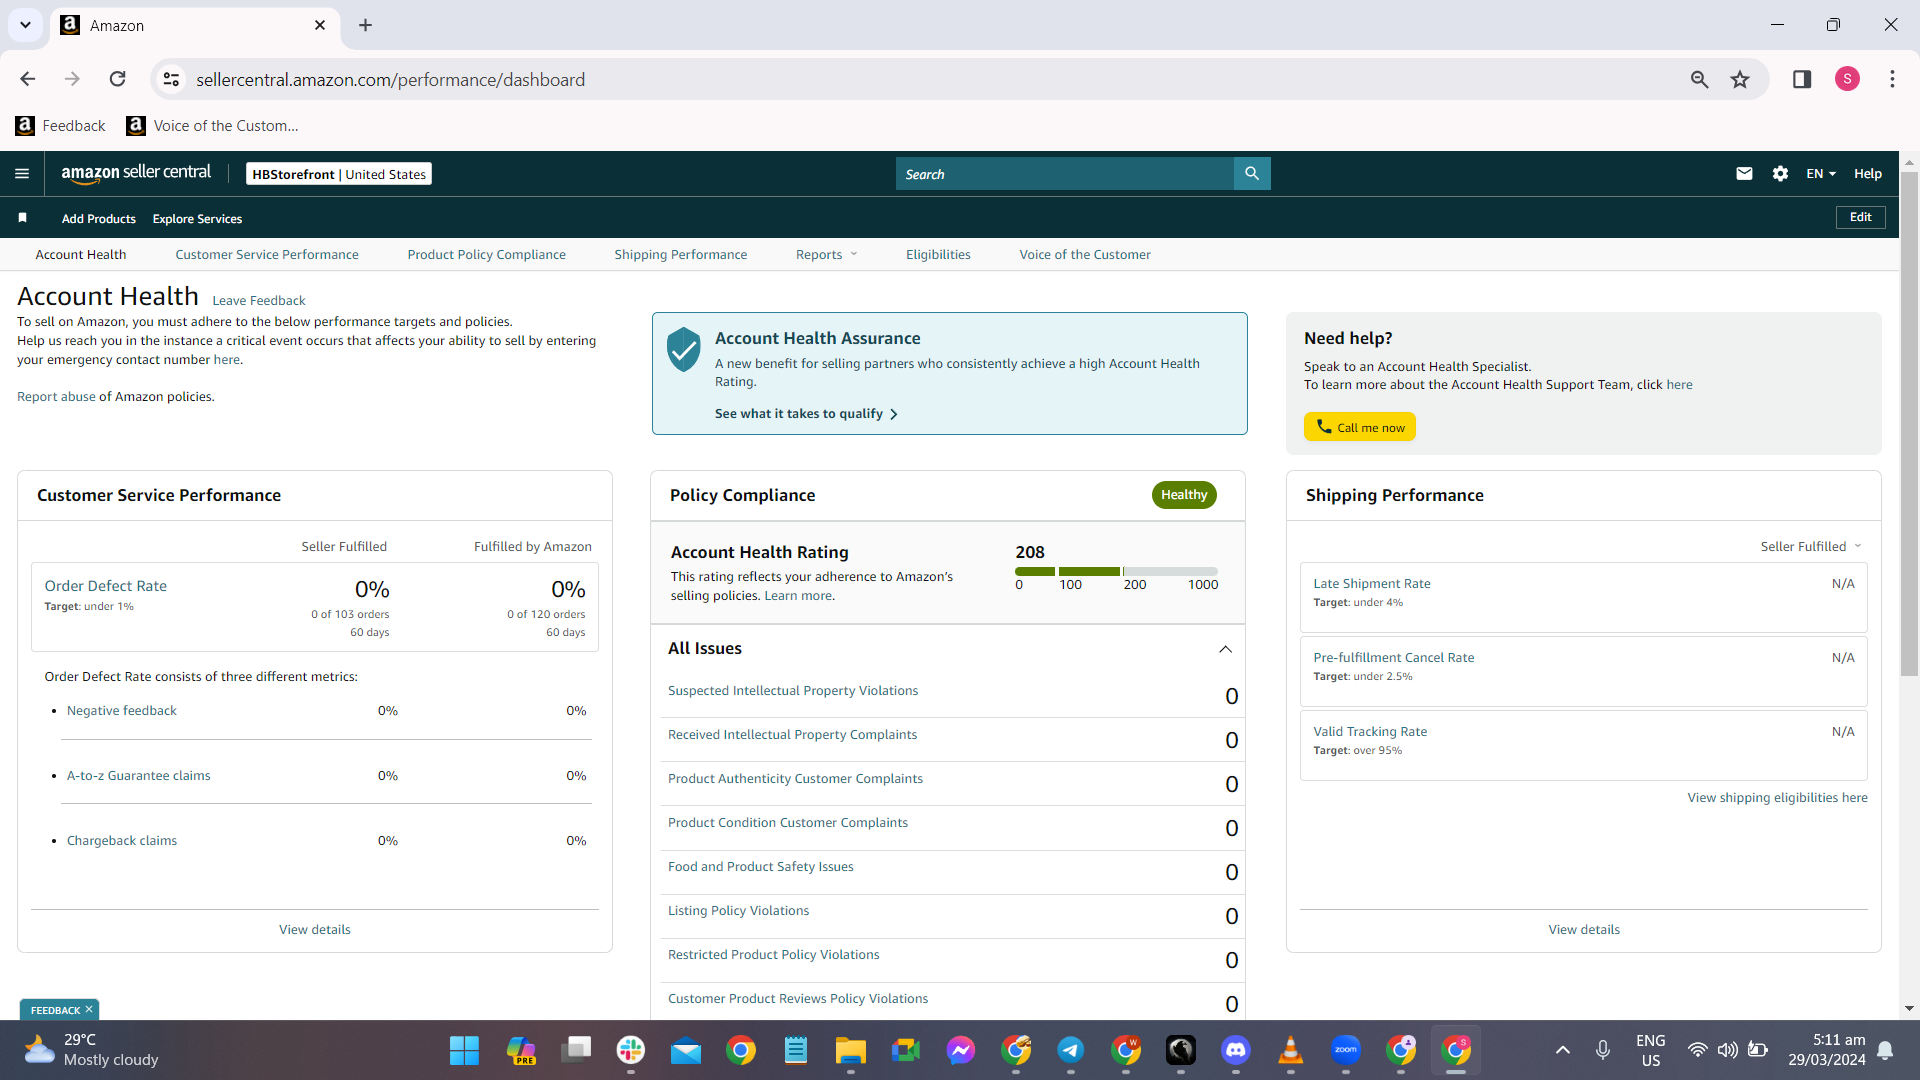1920x1080 pixels.
Task: Switch the HBStorefront United States marketplace selector
Action: point(339,174)
